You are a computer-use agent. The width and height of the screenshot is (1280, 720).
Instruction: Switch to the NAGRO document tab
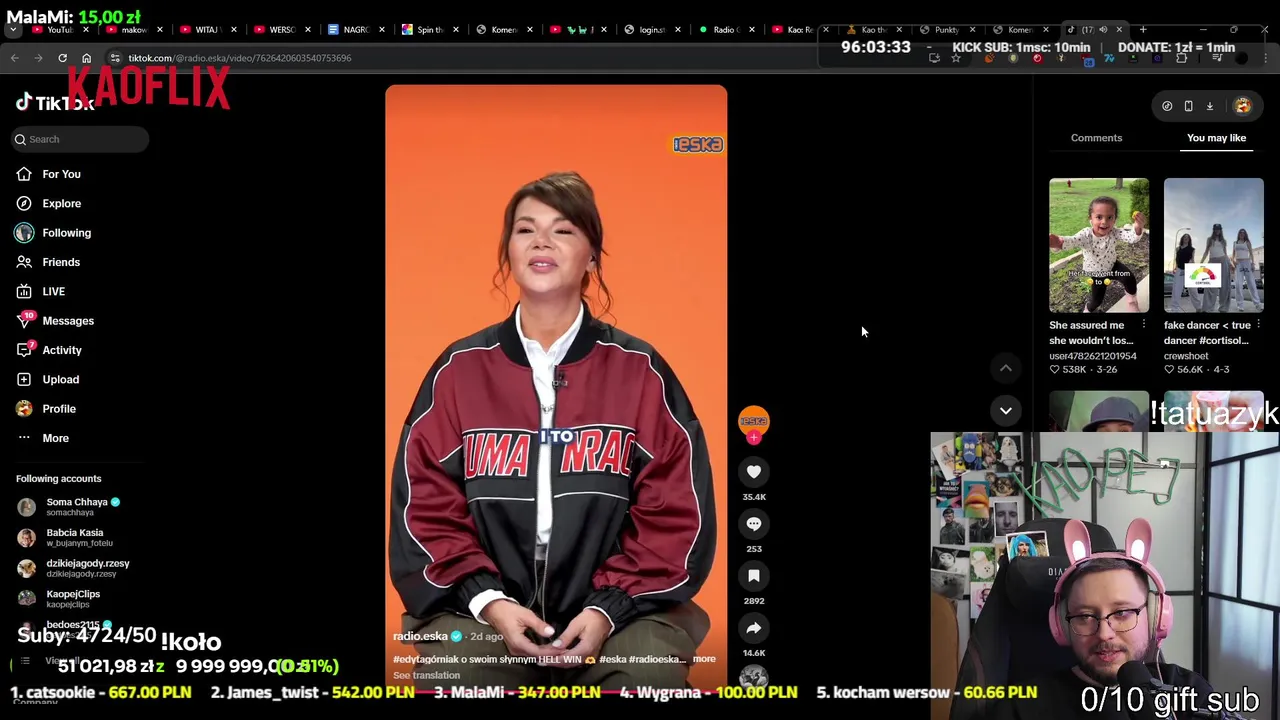(x=355, y=30)
